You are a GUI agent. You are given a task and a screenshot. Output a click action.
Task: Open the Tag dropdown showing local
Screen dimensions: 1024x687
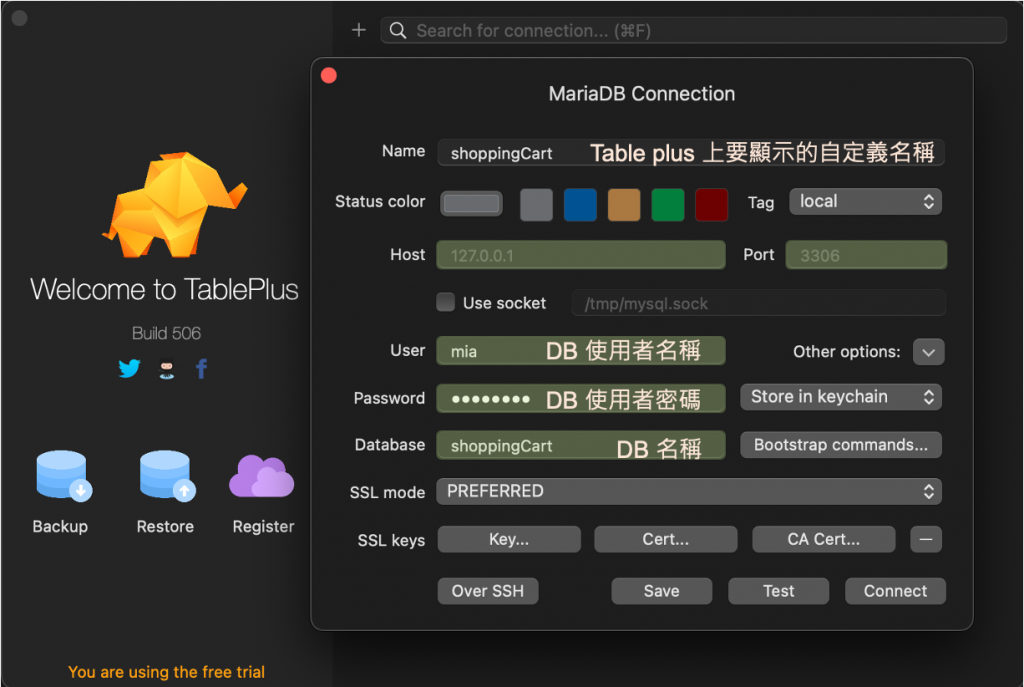pos(865,202)
